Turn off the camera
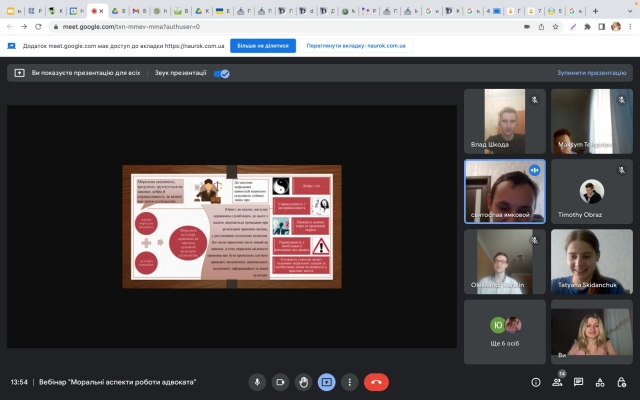Viewport: 640px width, 400px height. [280, 382]
